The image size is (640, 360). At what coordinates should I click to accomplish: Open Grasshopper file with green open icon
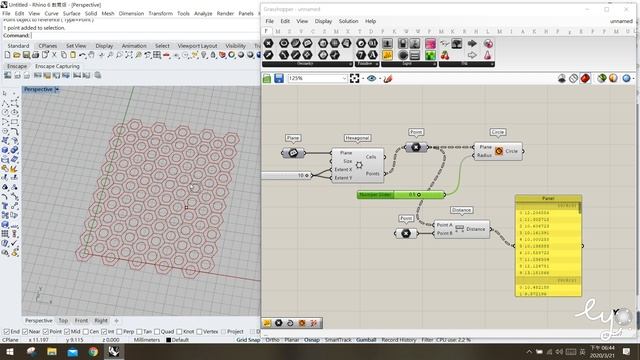click(x=267, y=78)
